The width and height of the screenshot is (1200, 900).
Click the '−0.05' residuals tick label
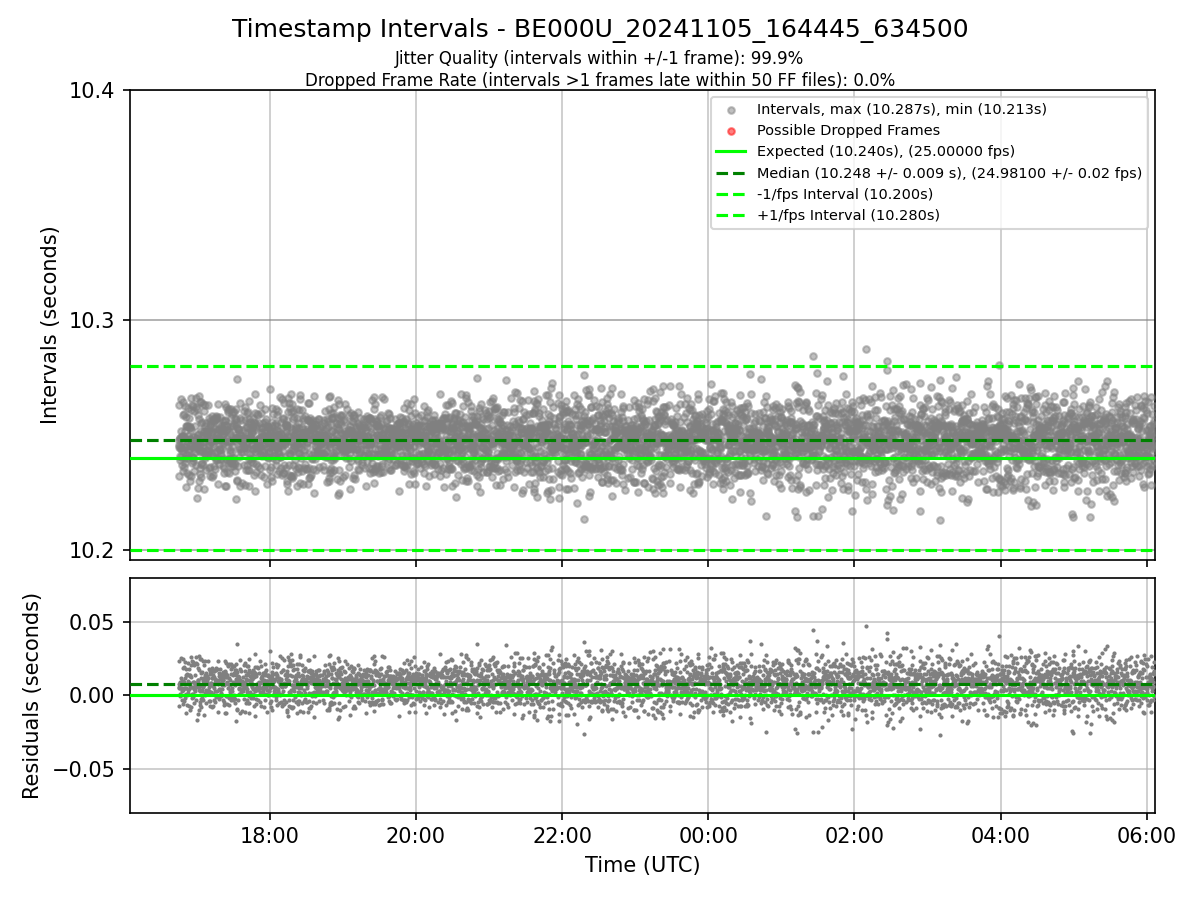coord(86,770)
